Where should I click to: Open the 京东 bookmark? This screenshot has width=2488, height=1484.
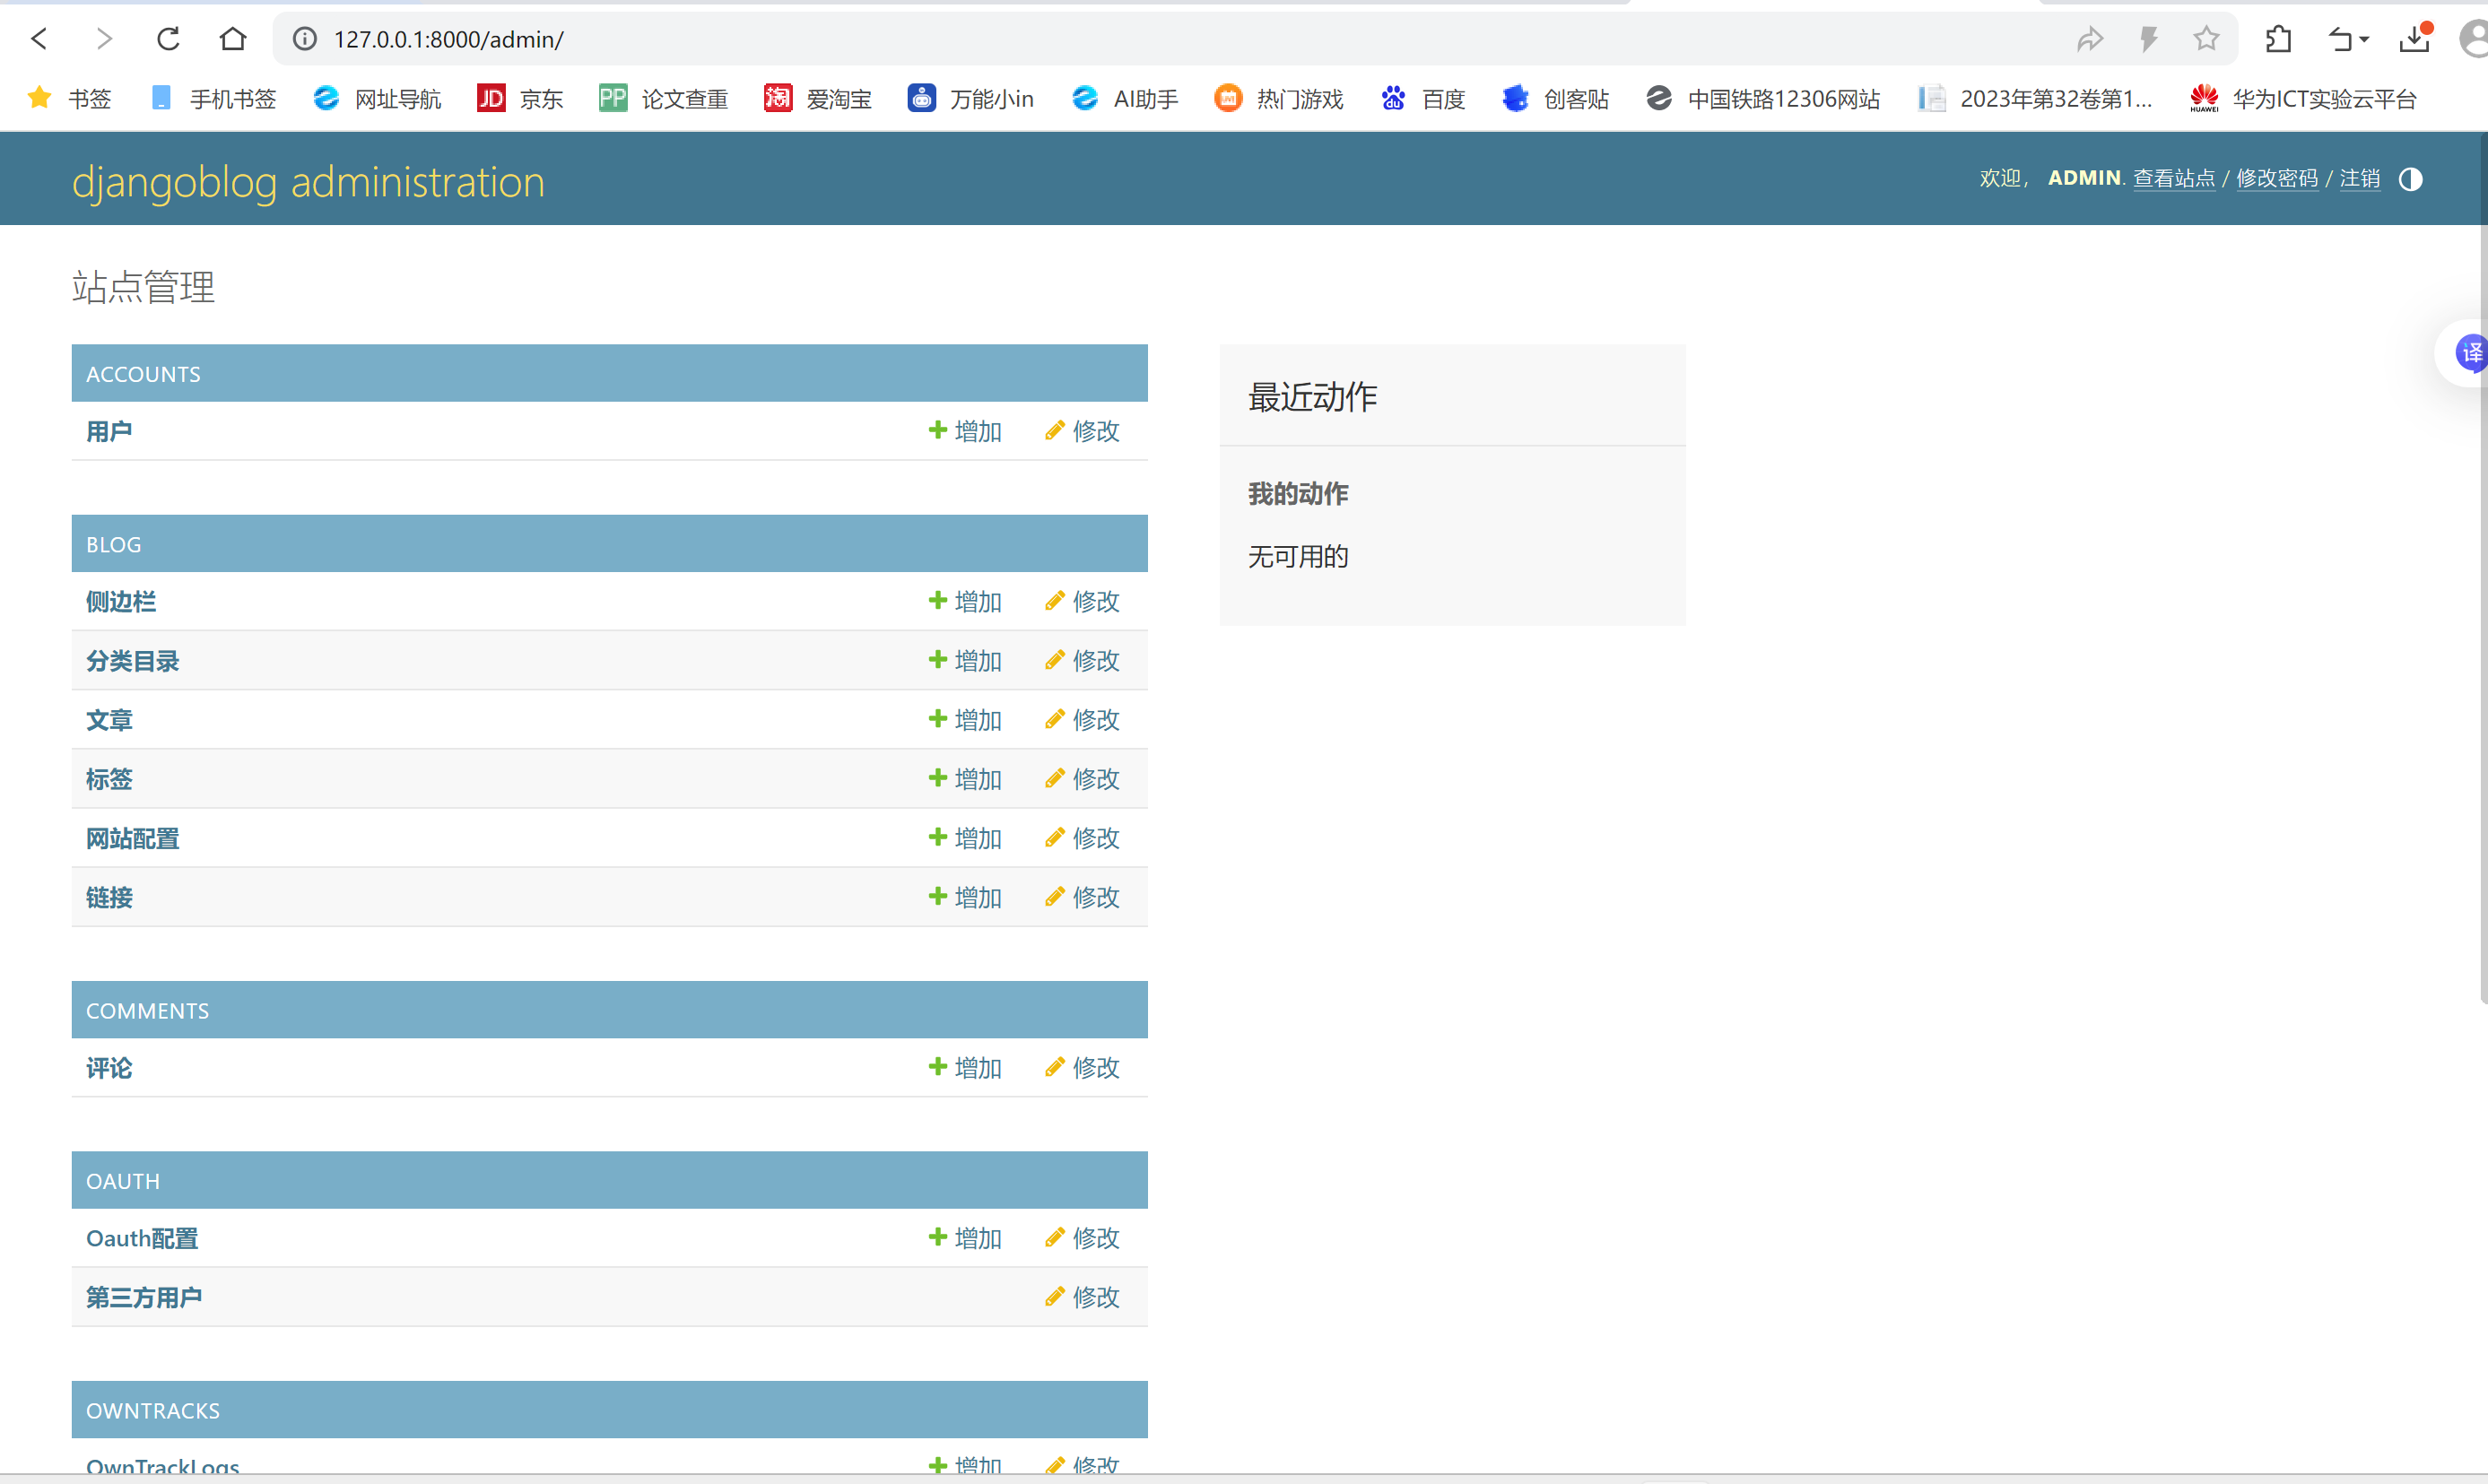click(x=520, y=98)
